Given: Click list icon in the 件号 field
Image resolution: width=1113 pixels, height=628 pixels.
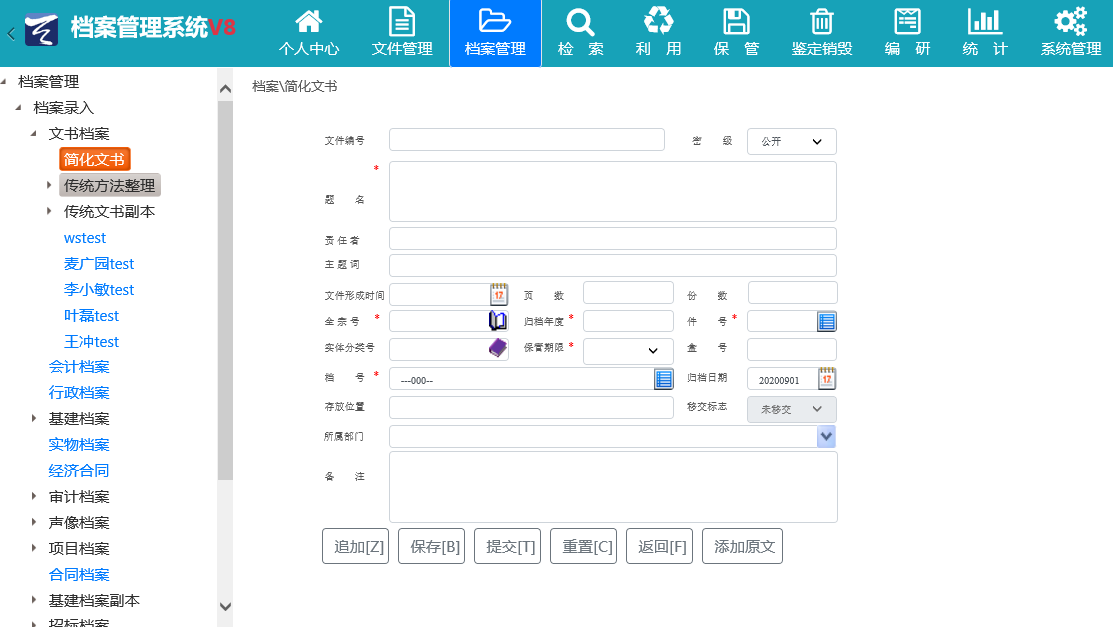Looking at the screenshot, I should pyautogui.click(x=827, y=321).
